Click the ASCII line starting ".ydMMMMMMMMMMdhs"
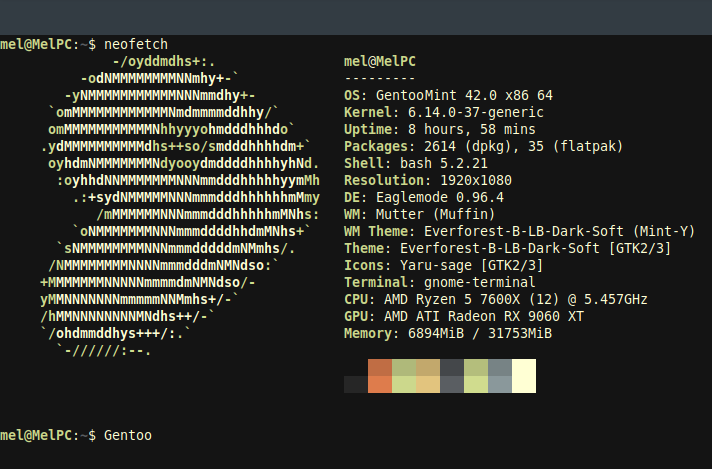This screenshot has height=469, width=712. pyautogui.click(x=176, y=146)
